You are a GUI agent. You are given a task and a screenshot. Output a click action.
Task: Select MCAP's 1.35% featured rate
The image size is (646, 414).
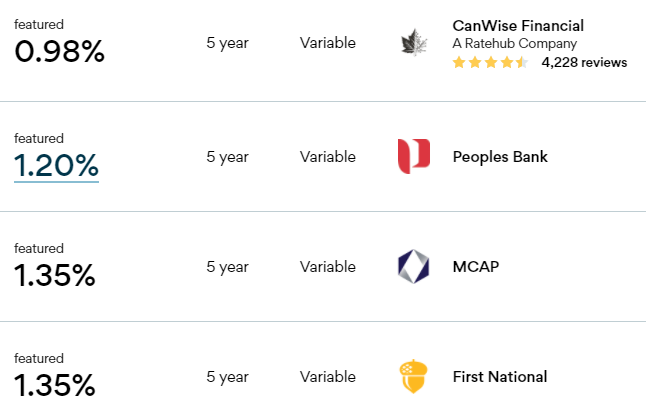(x=55, y=275)
